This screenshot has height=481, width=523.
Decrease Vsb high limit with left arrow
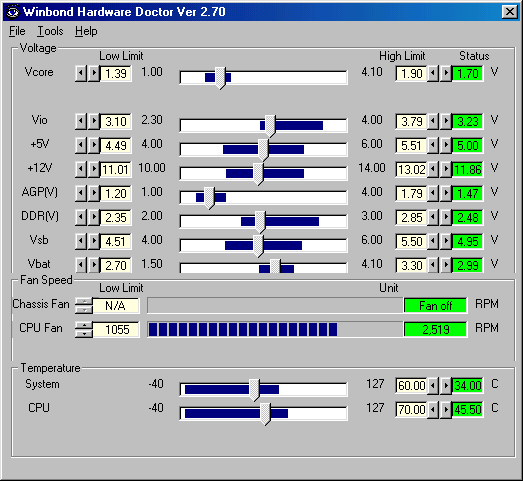click(x=433, y=242)
